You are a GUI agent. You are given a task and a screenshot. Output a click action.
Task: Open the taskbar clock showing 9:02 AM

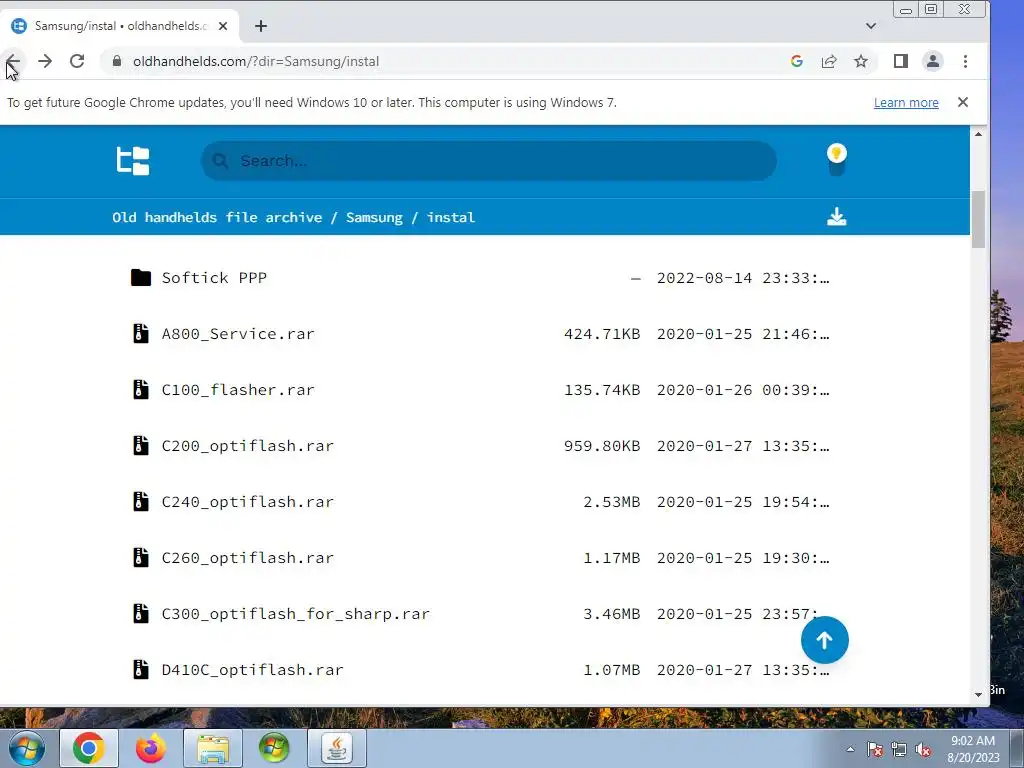(973, 749)
